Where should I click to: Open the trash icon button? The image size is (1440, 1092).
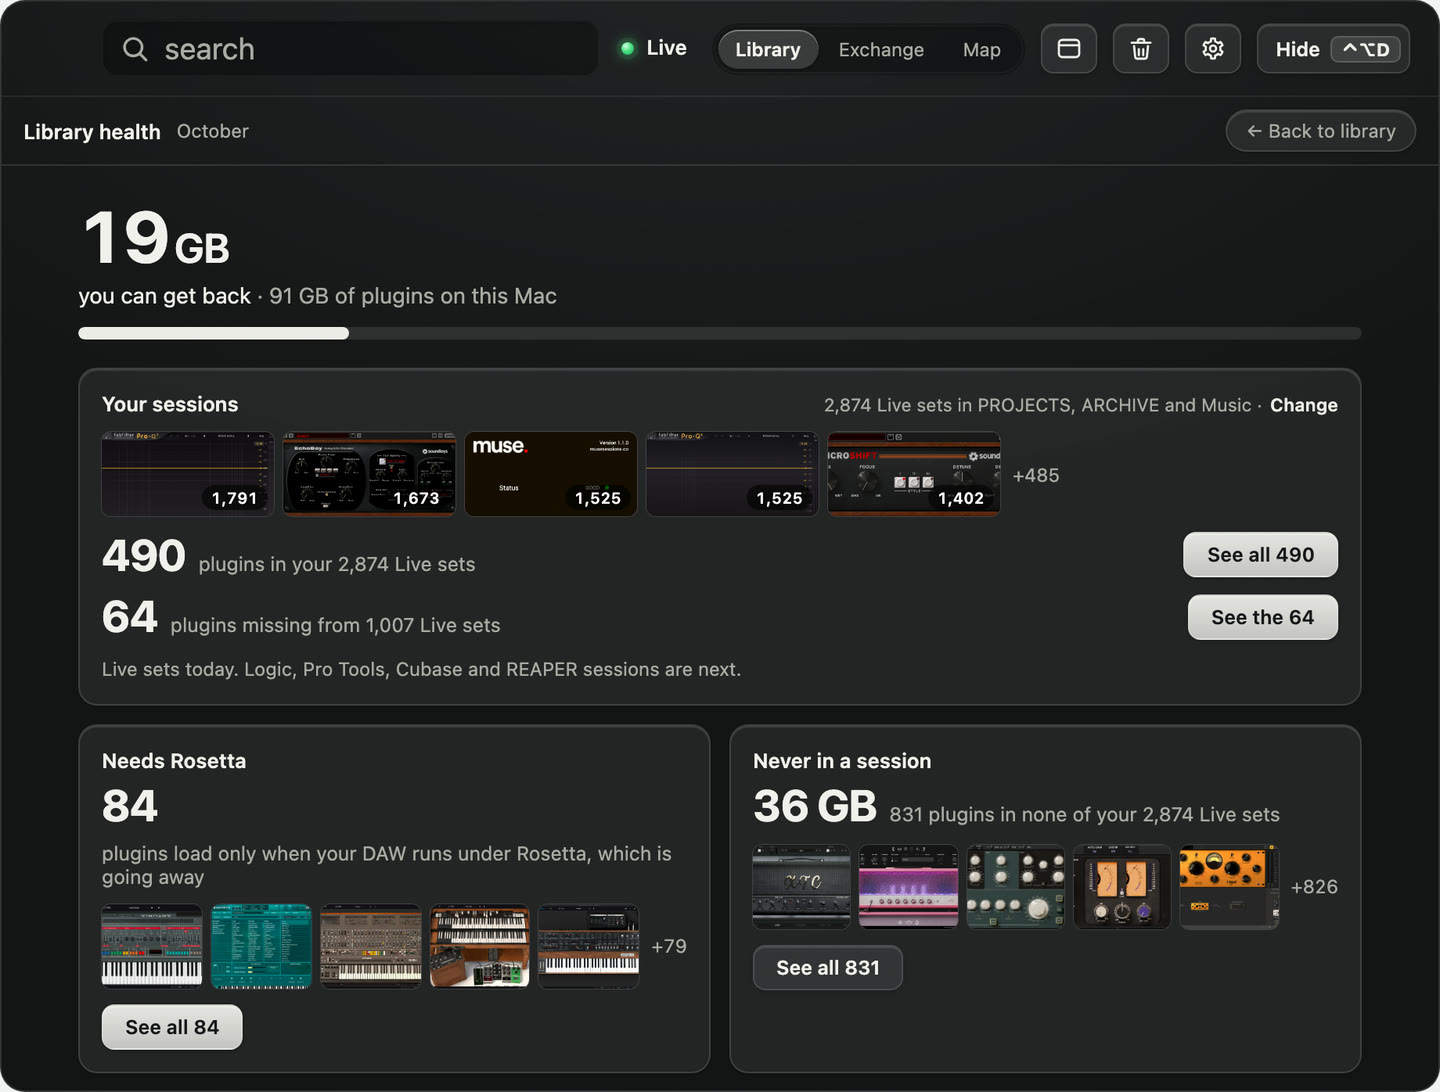(1141, 49)
